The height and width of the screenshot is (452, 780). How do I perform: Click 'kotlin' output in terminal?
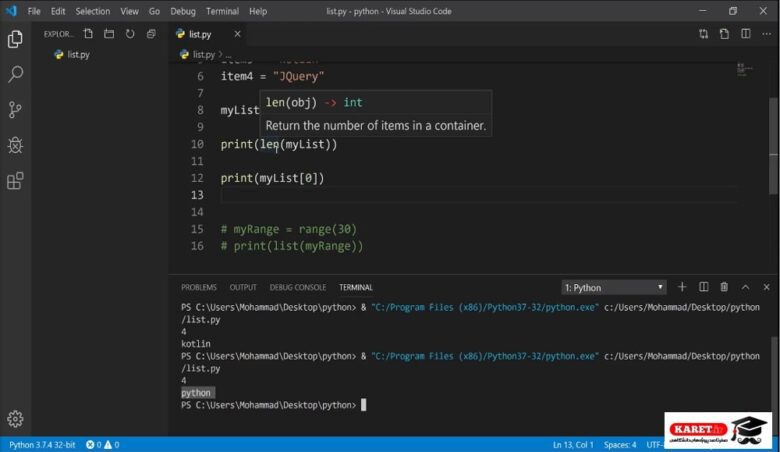[x=195, y=344]
